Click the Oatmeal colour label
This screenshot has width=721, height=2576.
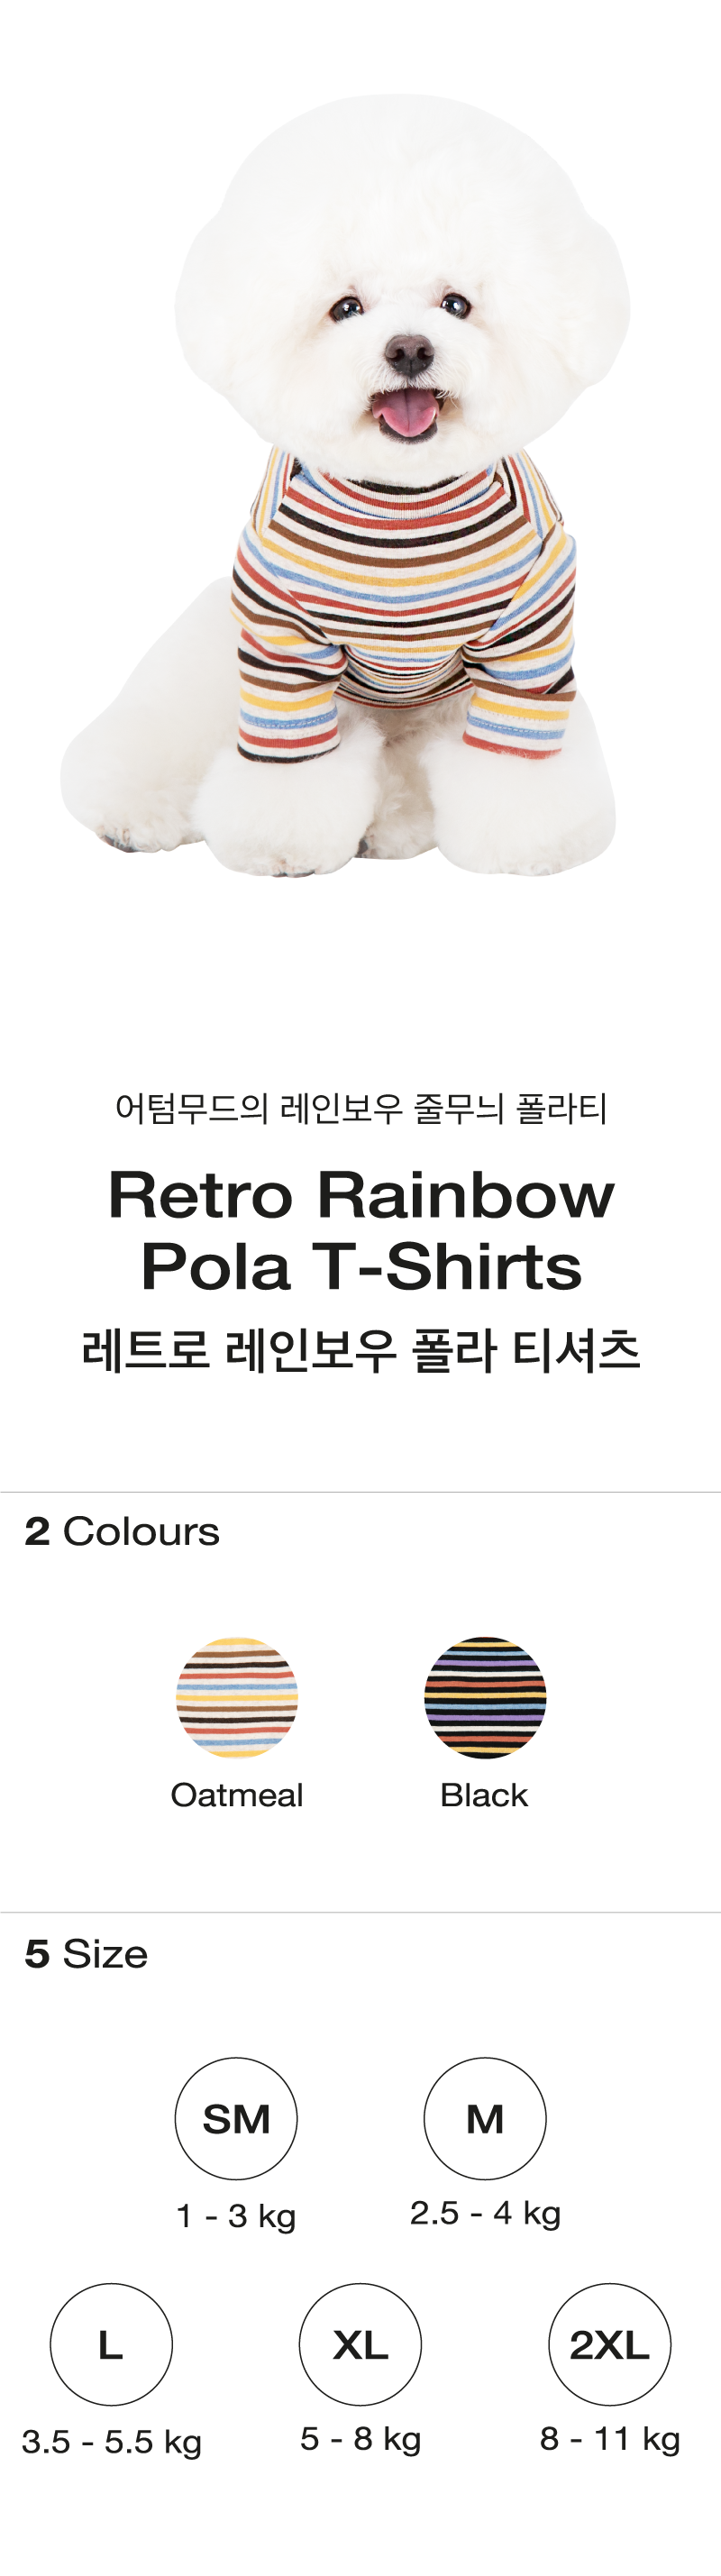pos(237,1795)
